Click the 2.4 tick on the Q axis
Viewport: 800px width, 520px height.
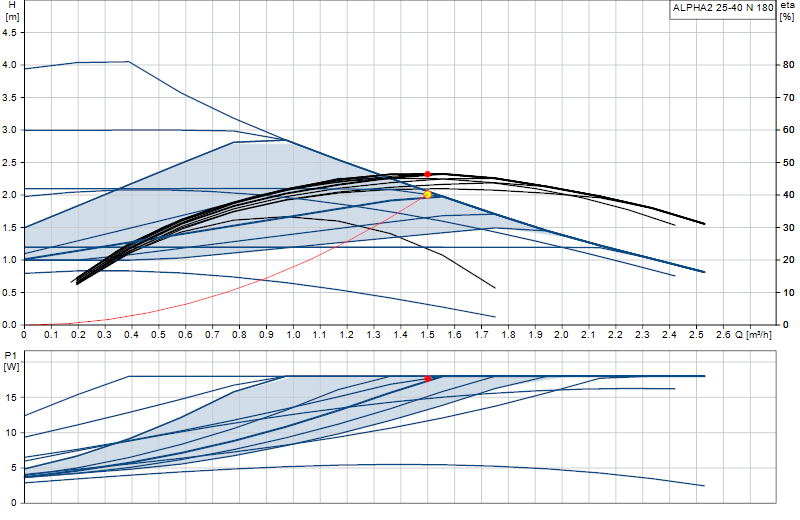coord(669,335)
